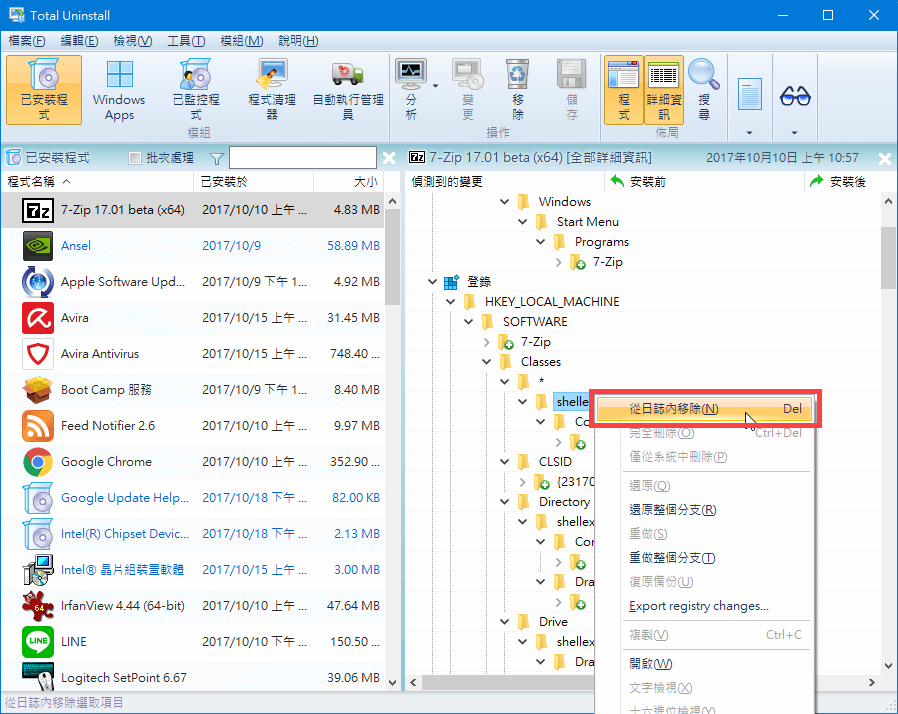Open the 程式清理器 tool

(x=270, y=89)
